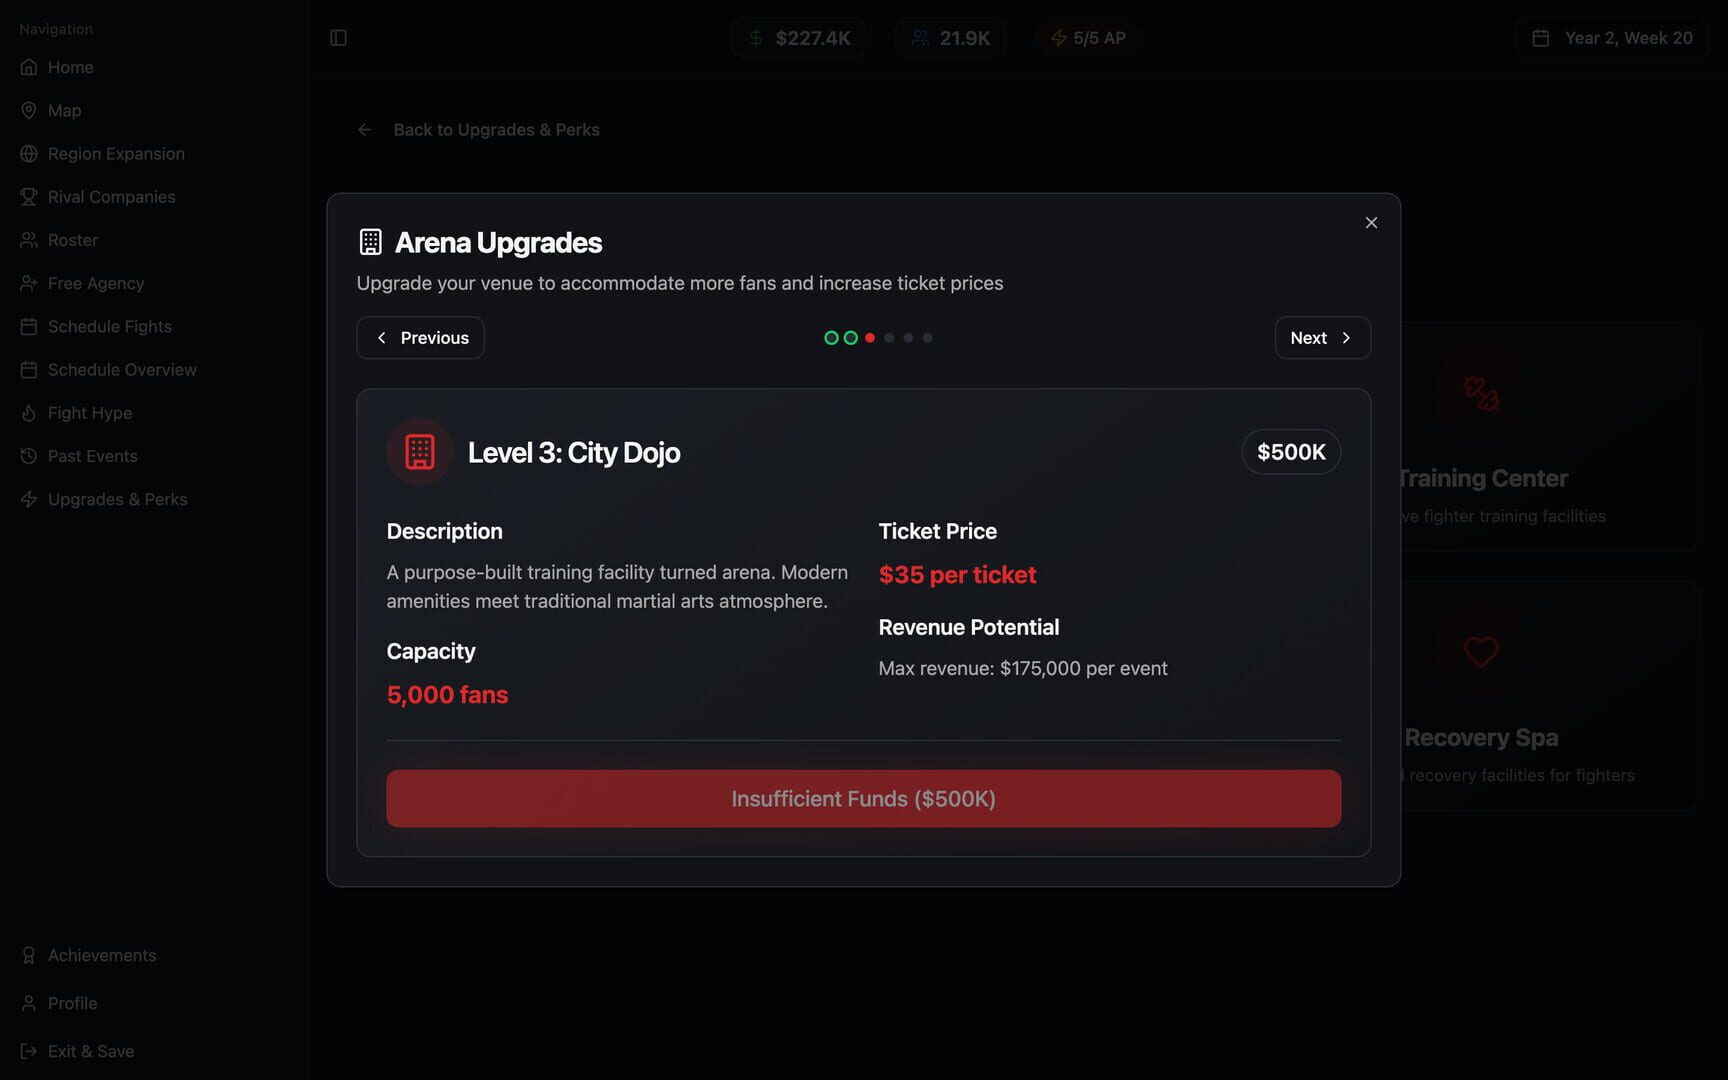The height and width of the screenshot is (1080, 1728).
Task: Toggle the sidebar collapse icon at top left
Action: click(x=338, y=37)
